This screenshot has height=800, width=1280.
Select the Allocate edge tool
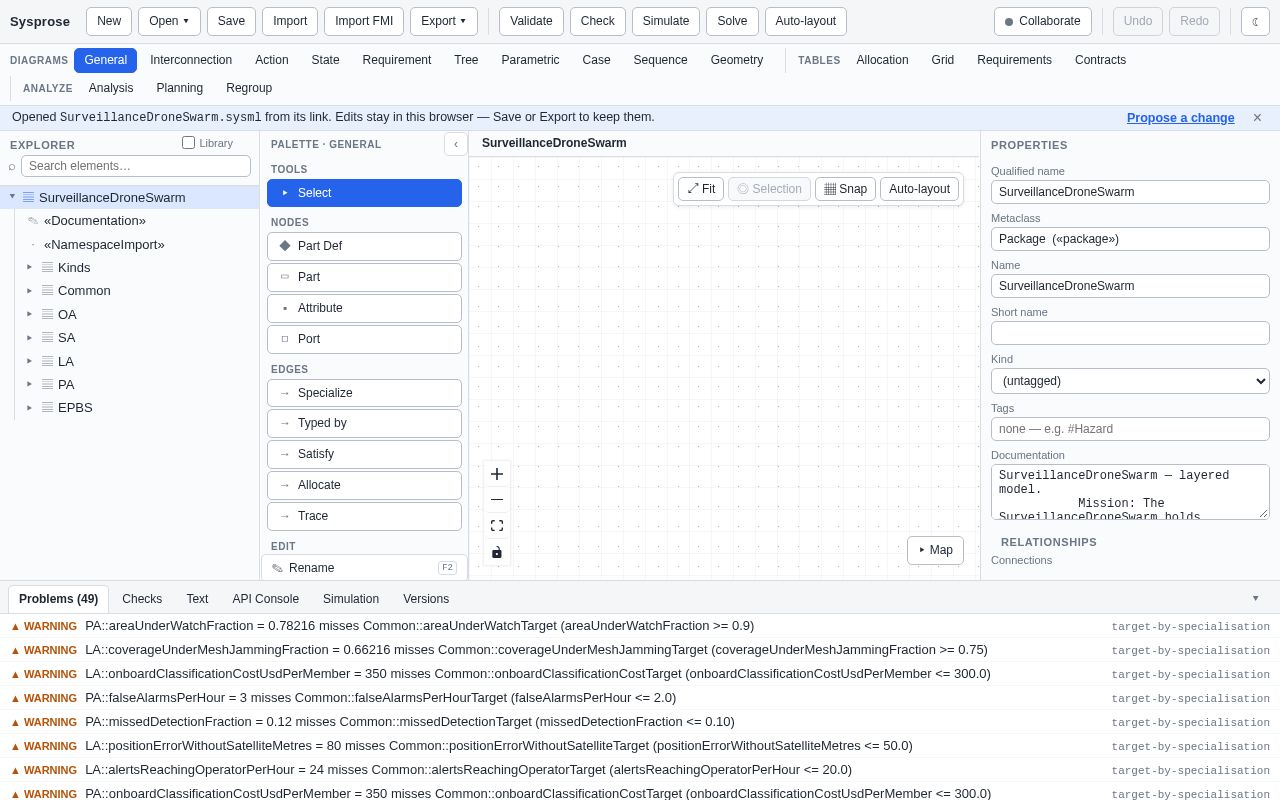tap(364, 485)
